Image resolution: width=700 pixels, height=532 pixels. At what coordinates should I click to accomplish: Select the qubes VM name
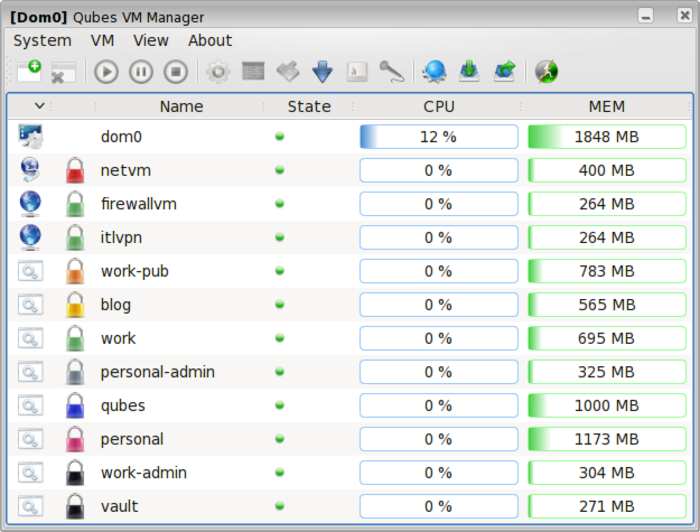123,406
